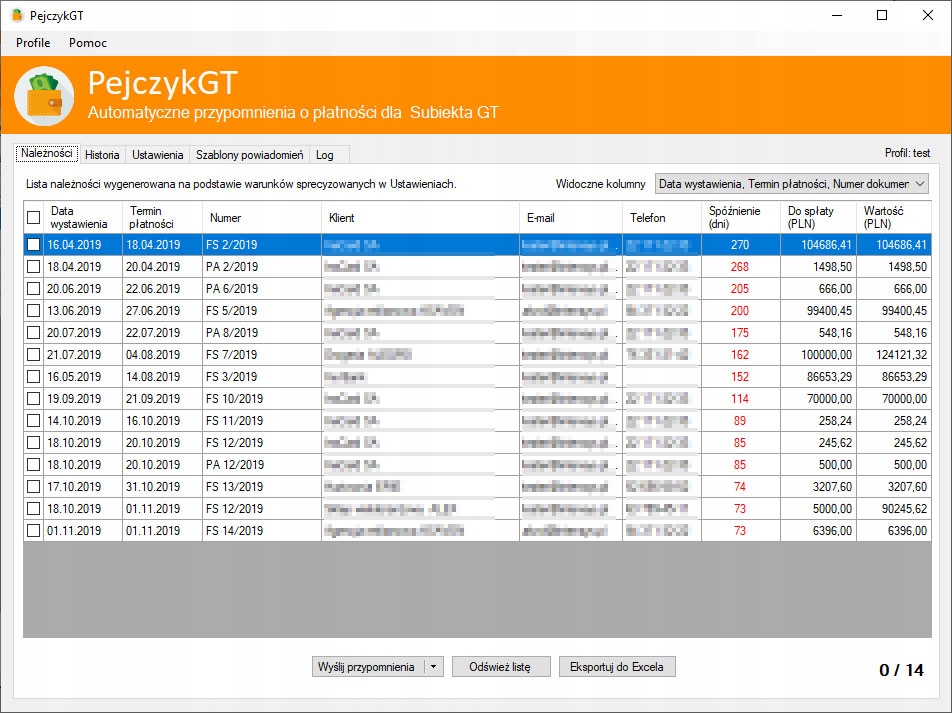Click the delay value 152
Image resolution: width=952 pixels, height=713 pixels.
[x=741, y=377]
